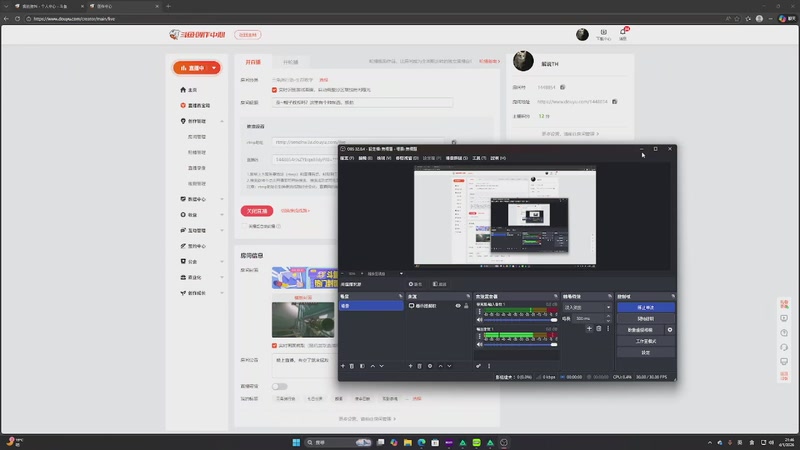Image resolution: width=800 pixels, height=450 pixels.
Task: Pop out the Scenes dock panel
Action: [x=401, y=296]
